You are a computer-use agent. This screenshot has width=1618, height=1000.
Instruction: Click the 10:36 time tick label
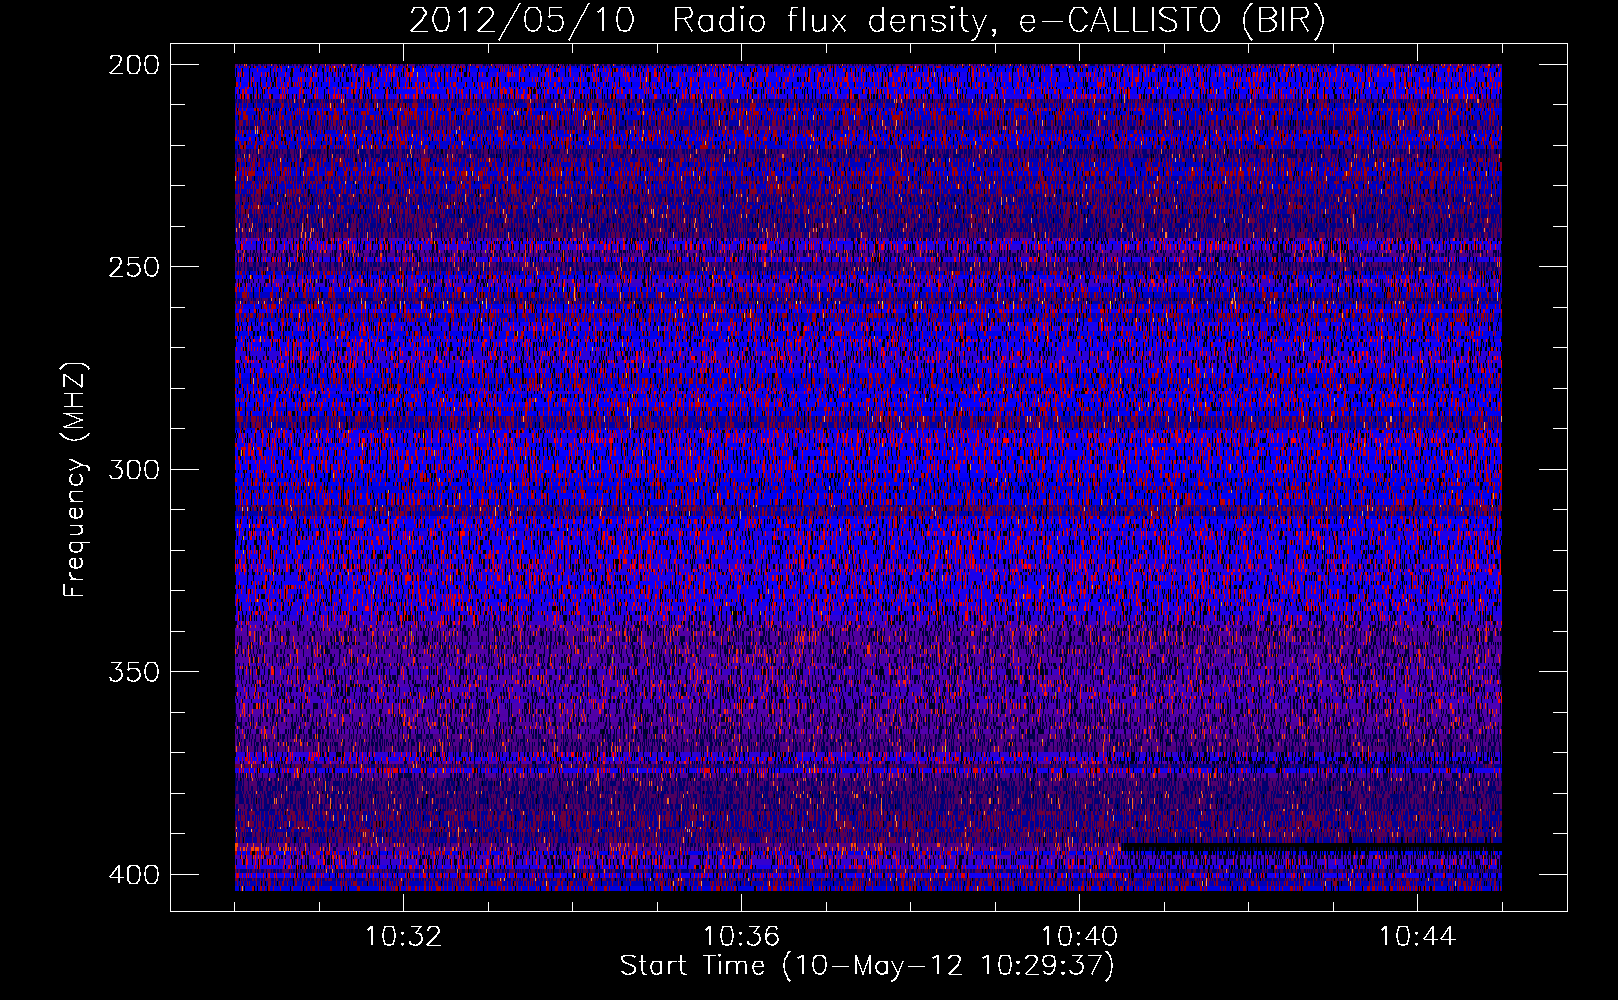coord(741,937)
